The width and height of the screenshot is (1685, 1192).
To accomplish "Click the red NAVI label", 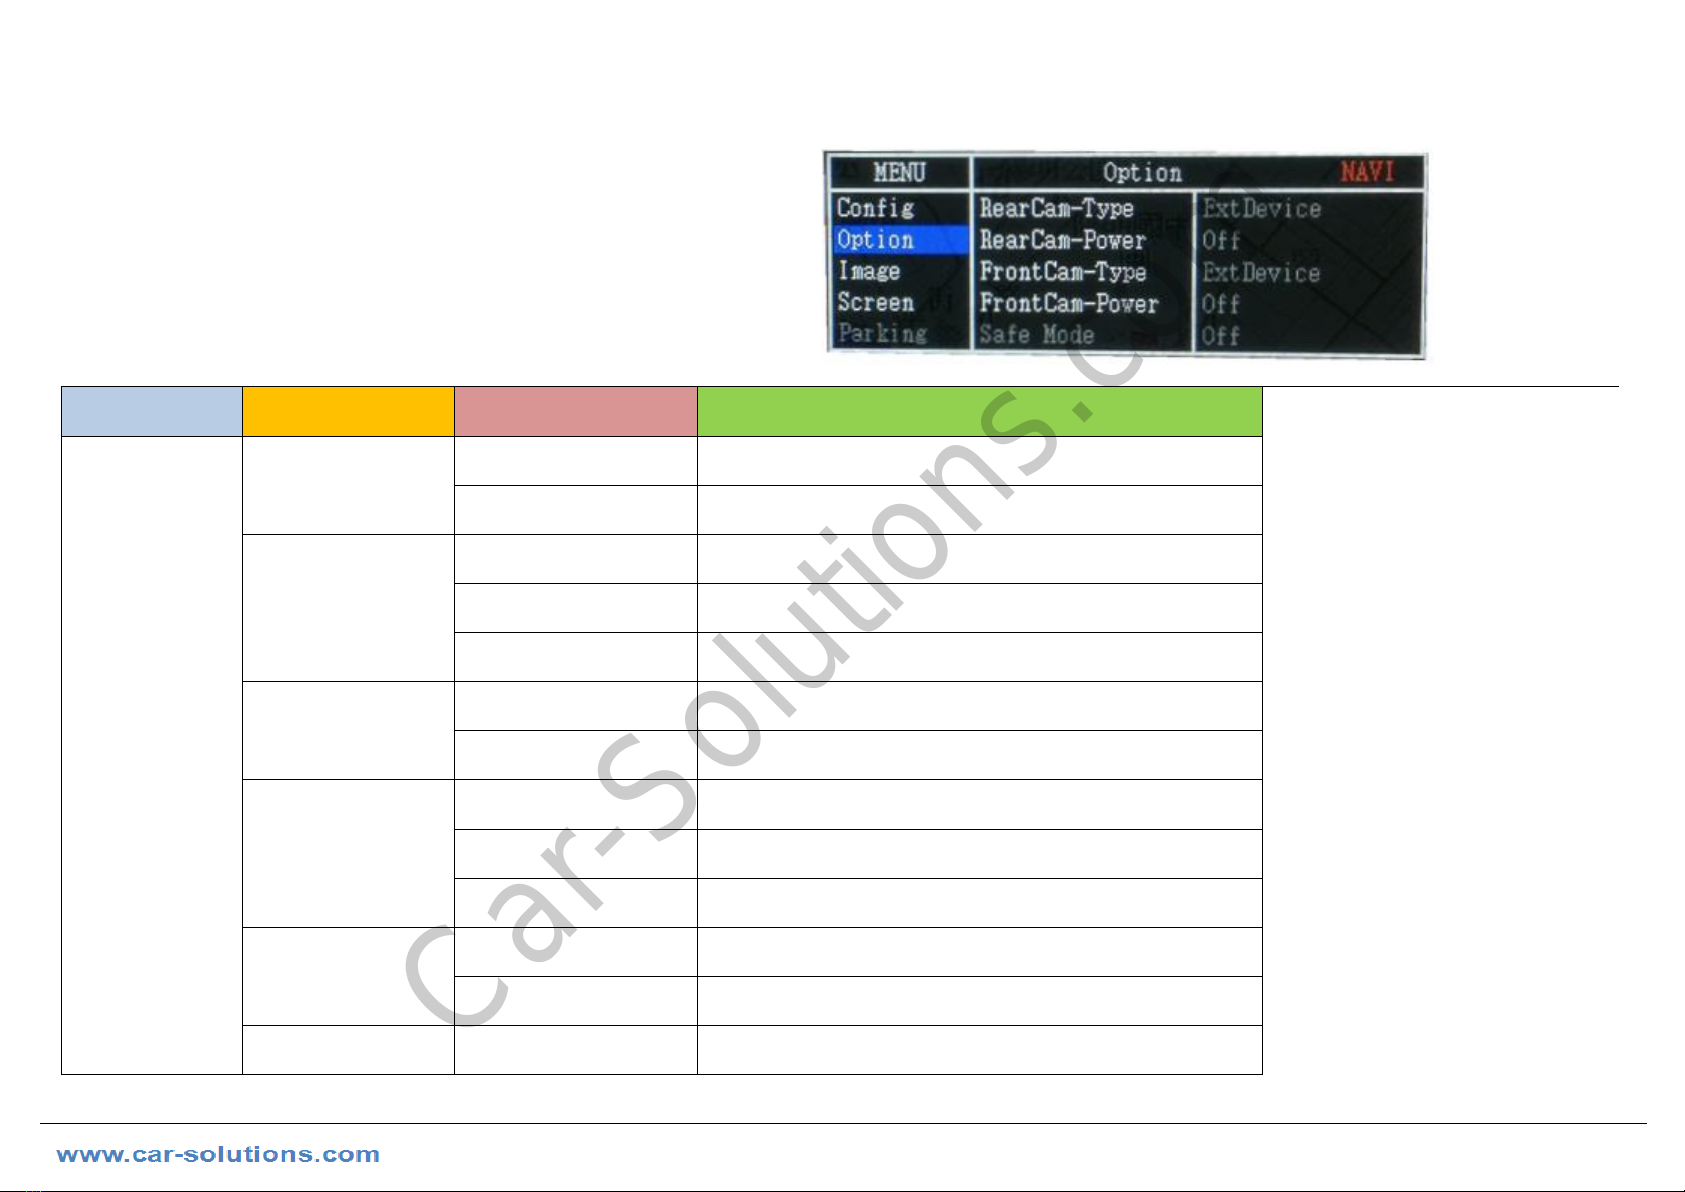I will [1367, 172].
